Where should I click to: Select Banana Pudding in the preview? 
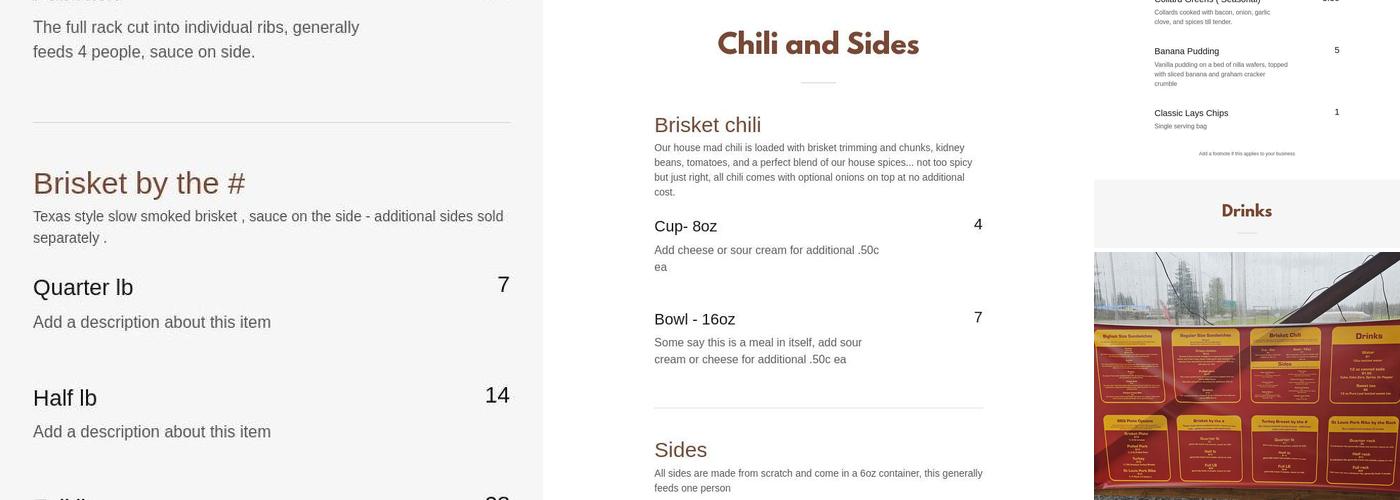pyautogui.click(x=1186, y=51)
